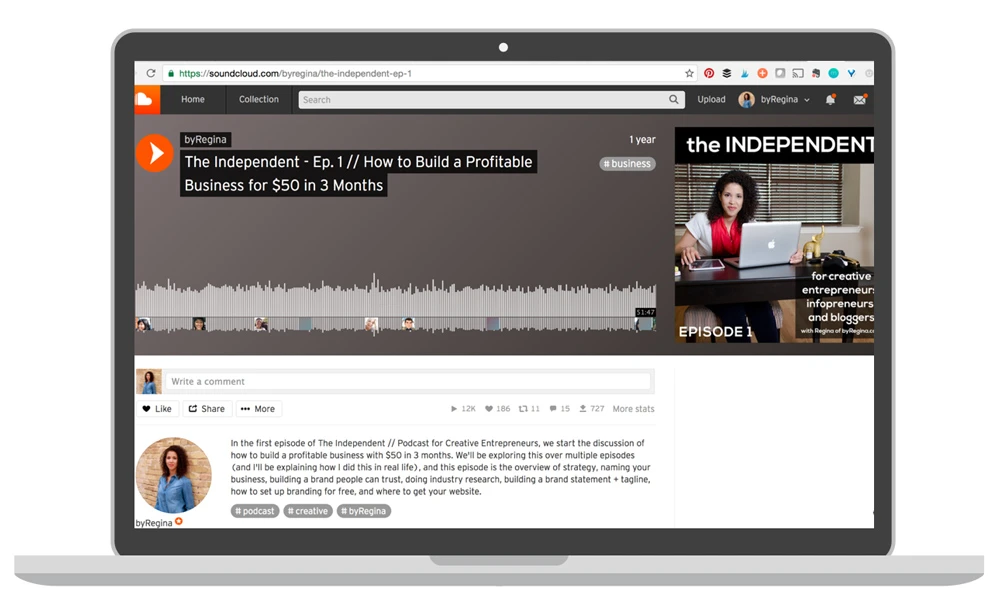Click the byRegina label above the track title

tap(205, 140)
